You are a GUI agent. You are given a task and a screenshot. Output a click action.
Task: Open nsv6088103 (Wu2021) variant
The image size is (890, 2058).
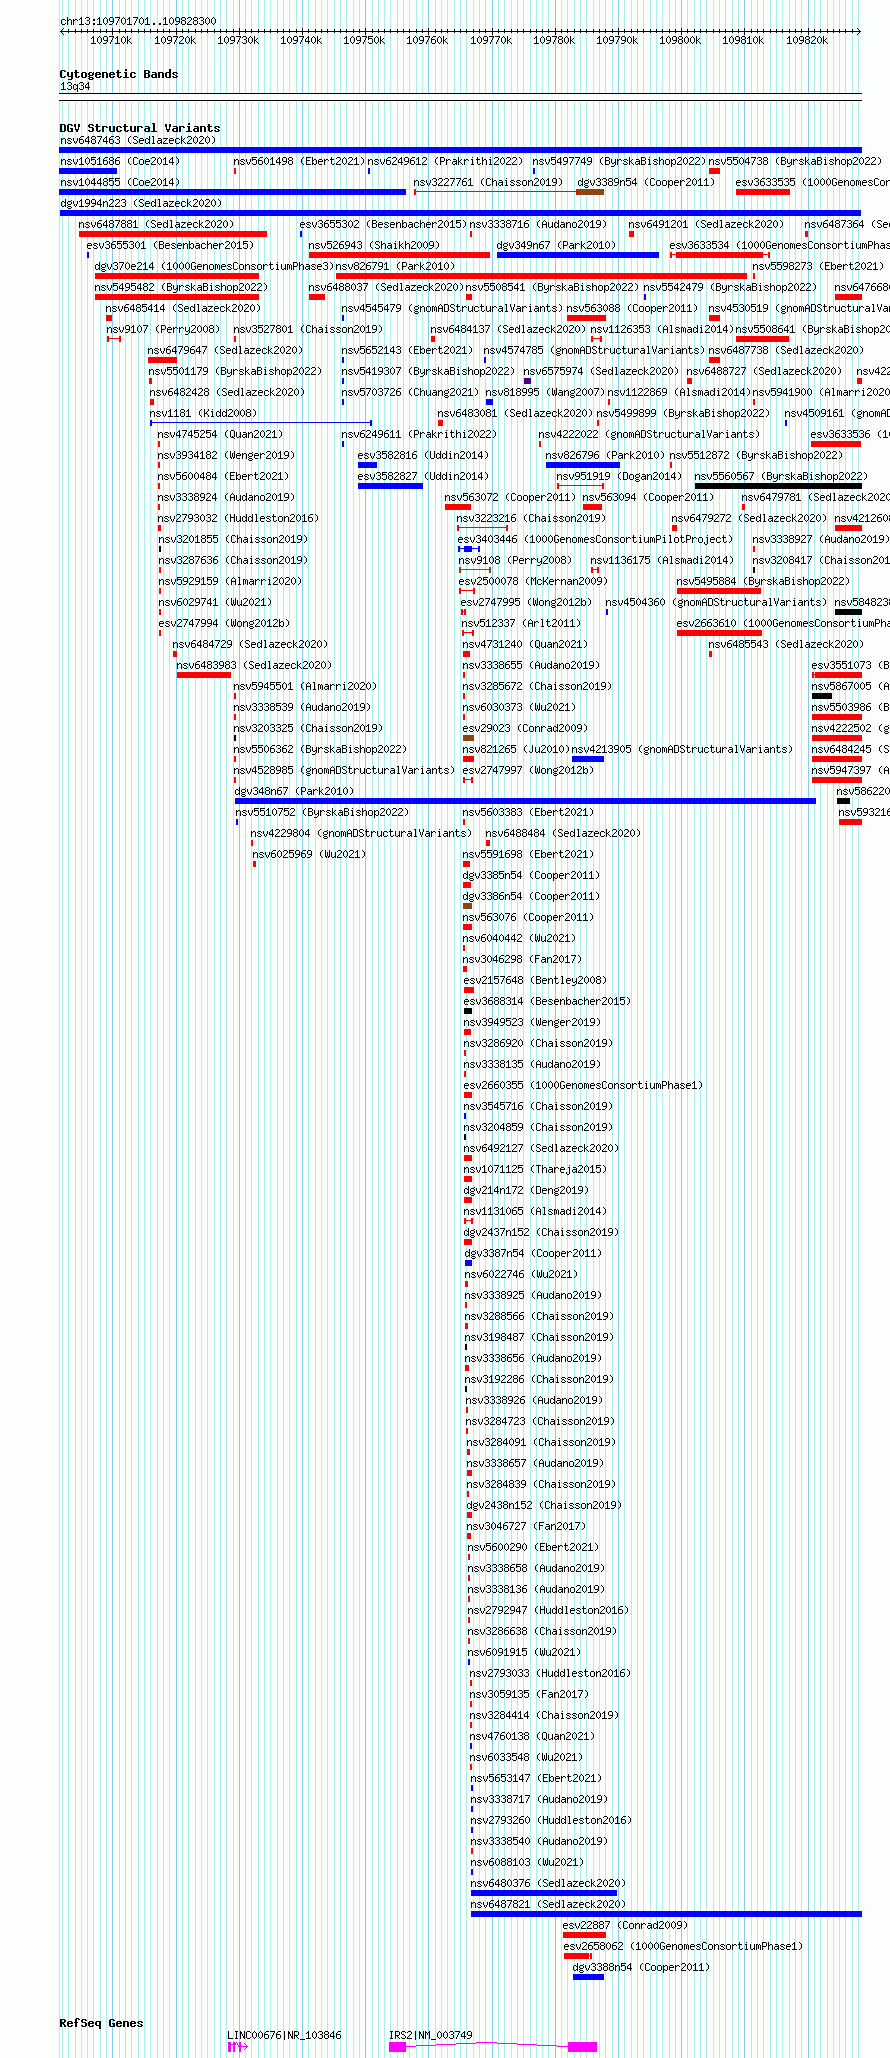click(x=527, y=1862)
